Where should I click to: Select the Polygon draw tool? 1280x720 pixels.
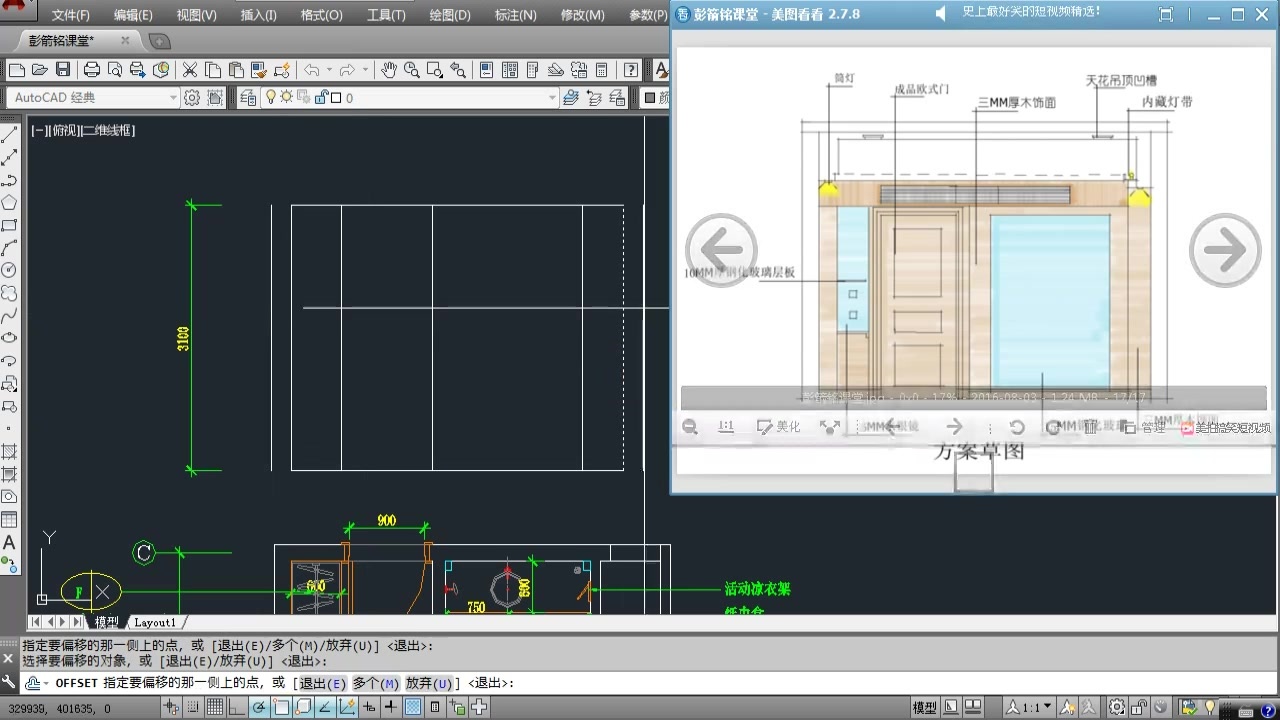coord(9,203)
